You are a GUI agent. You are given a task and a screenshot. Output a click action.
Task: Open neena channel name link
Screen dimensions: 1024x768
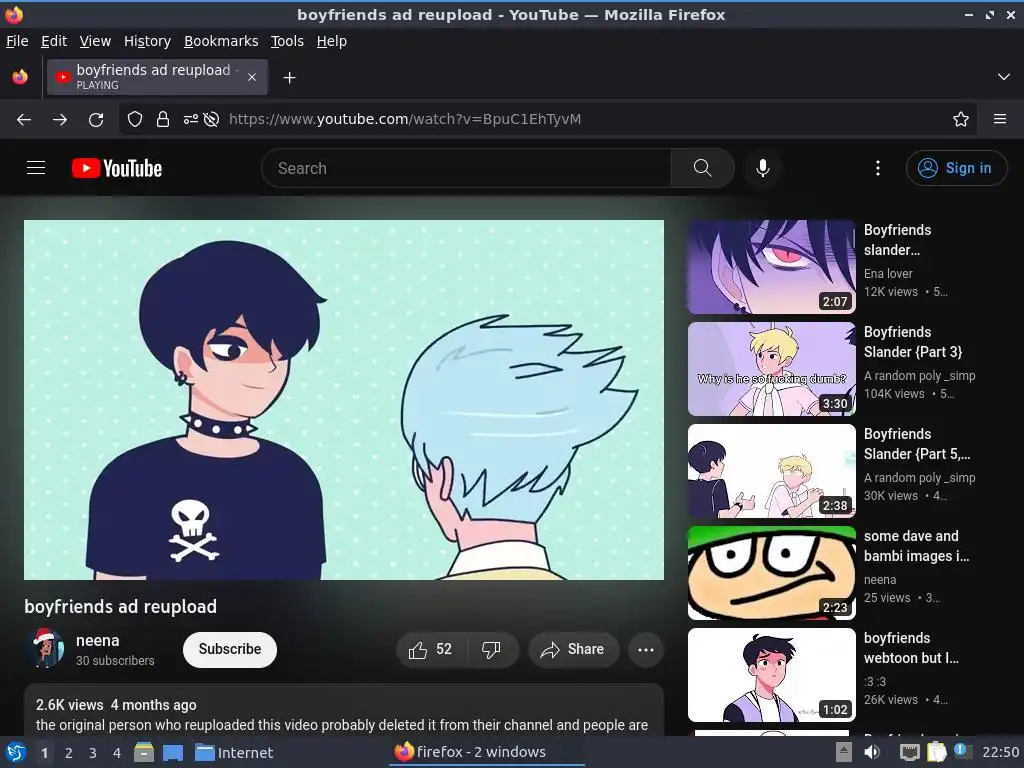(98, 641)
